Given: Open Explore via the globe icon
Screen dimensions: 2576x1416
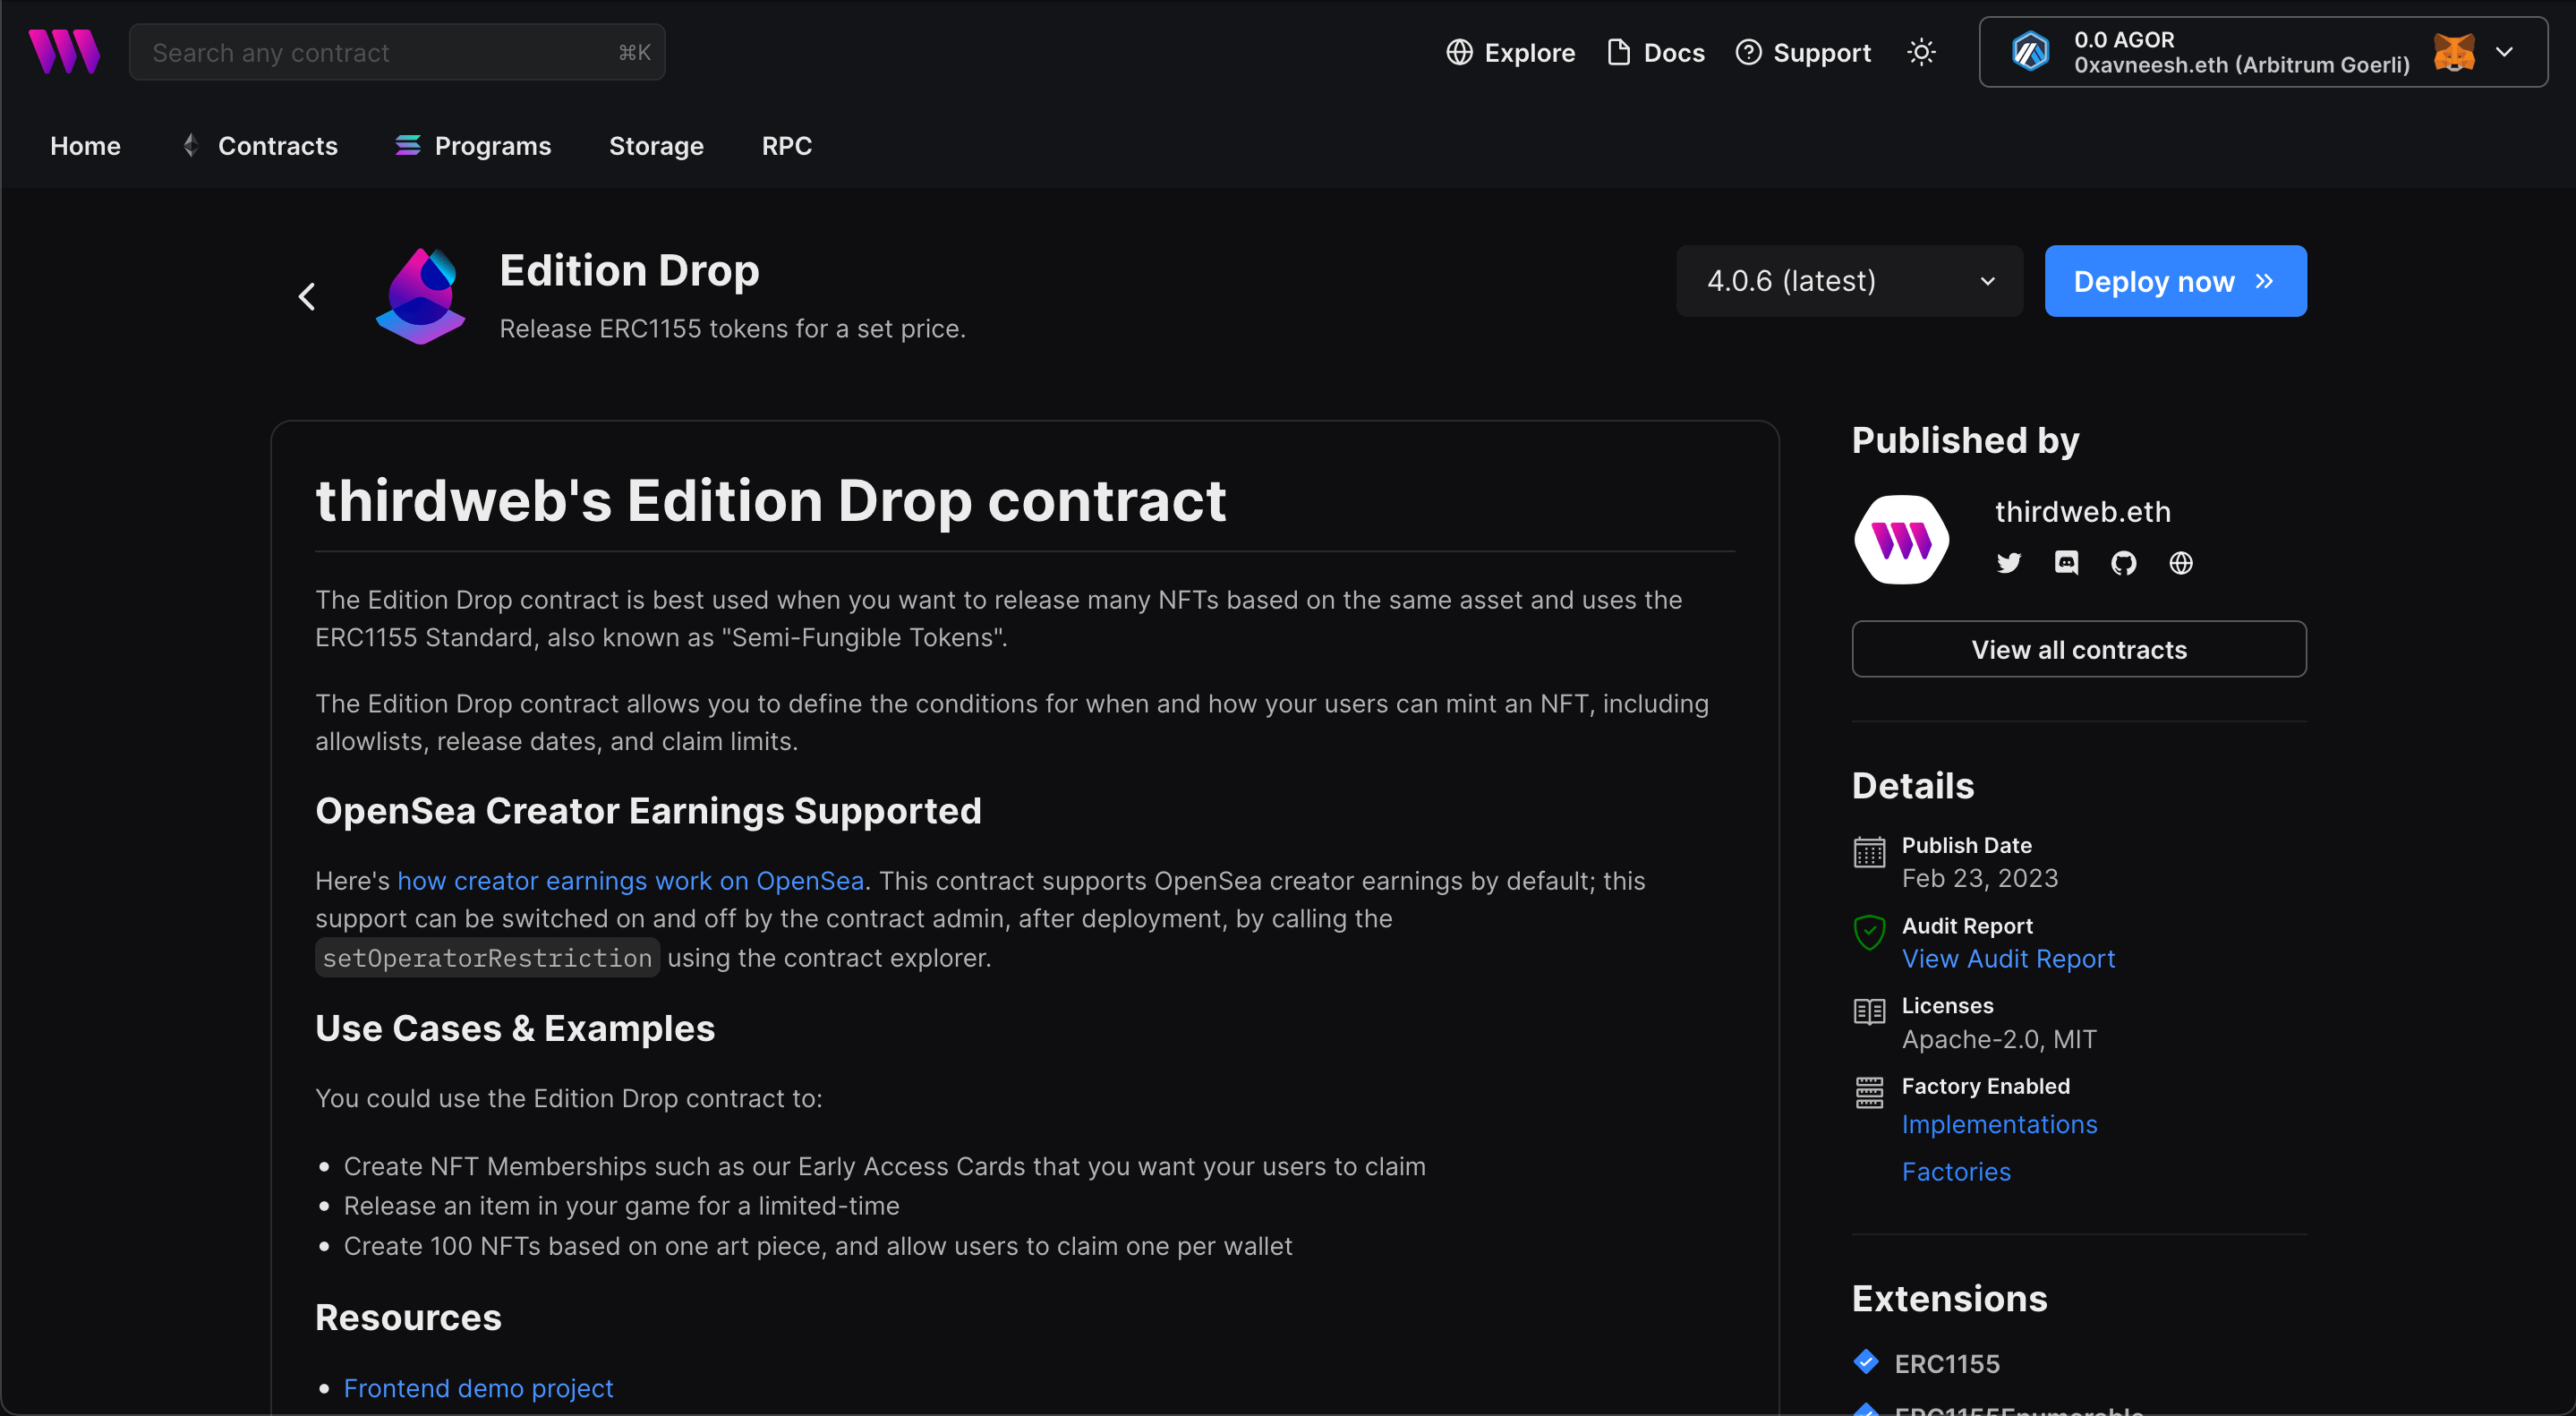Looking at the screenshot, I should [x=1459, y=52].
